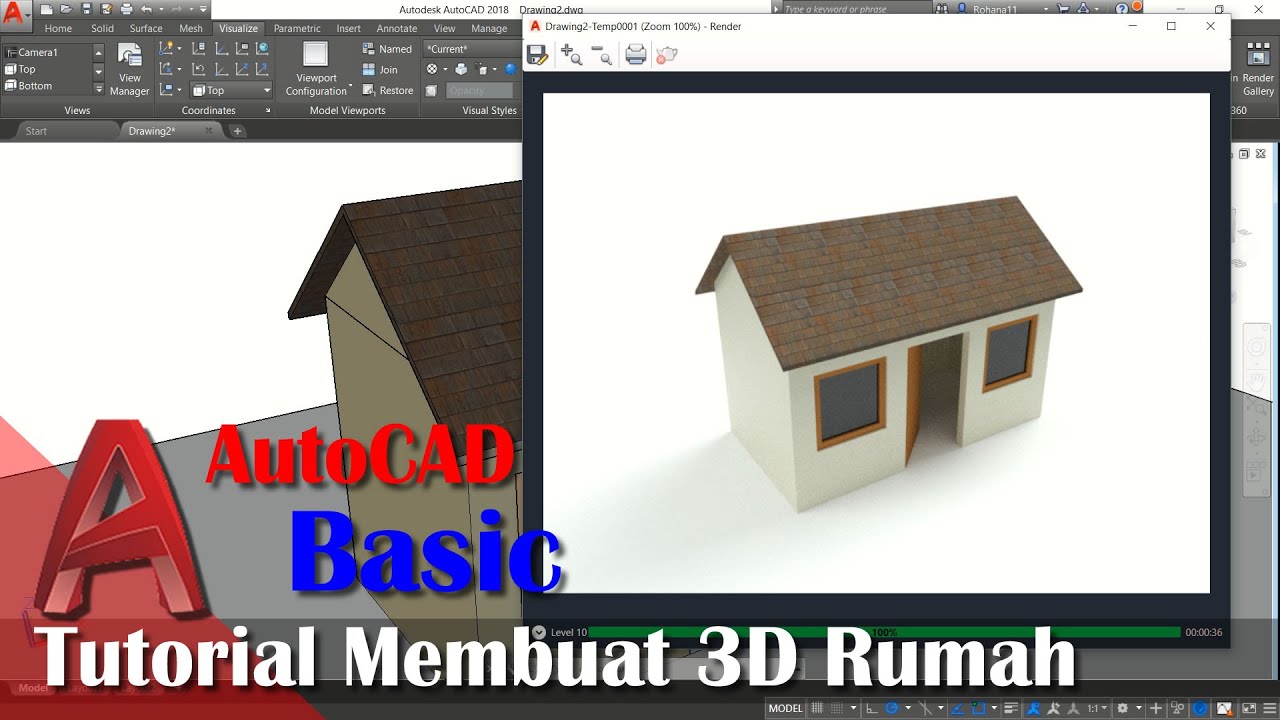
Task: Zoom in on the render image
Action: [x=571, y=55]
